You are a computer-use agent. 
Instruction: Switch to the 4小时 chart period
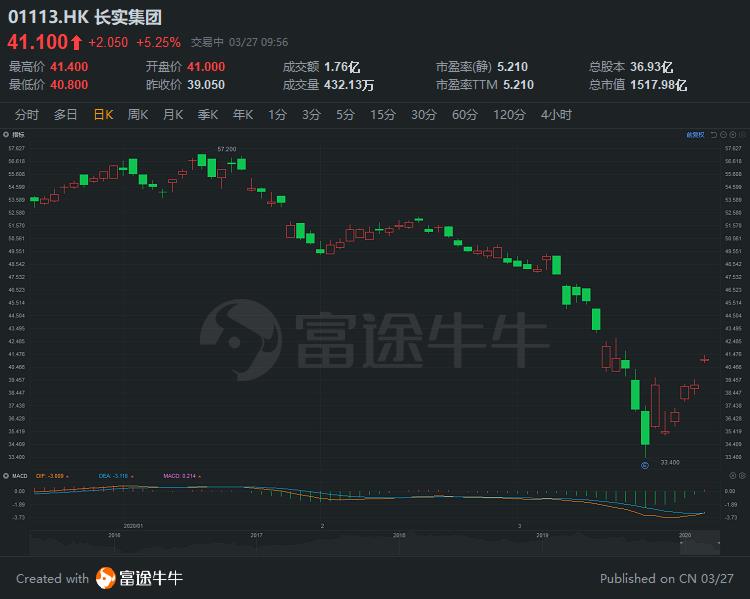tap(556, 115)
